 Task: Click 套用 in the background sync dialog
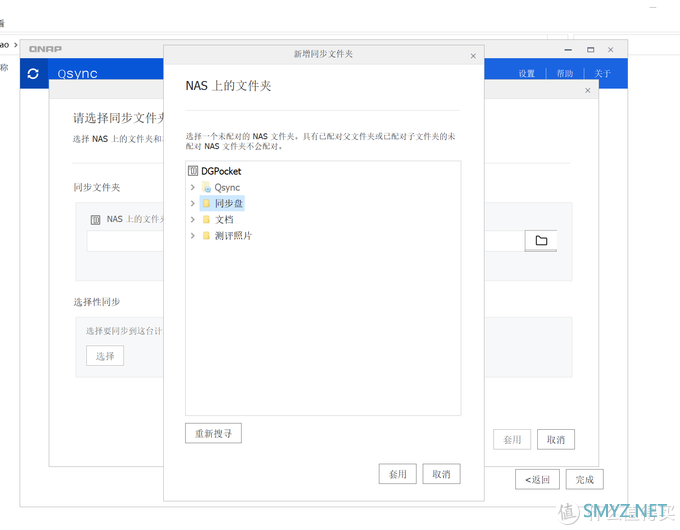point(512,440)
